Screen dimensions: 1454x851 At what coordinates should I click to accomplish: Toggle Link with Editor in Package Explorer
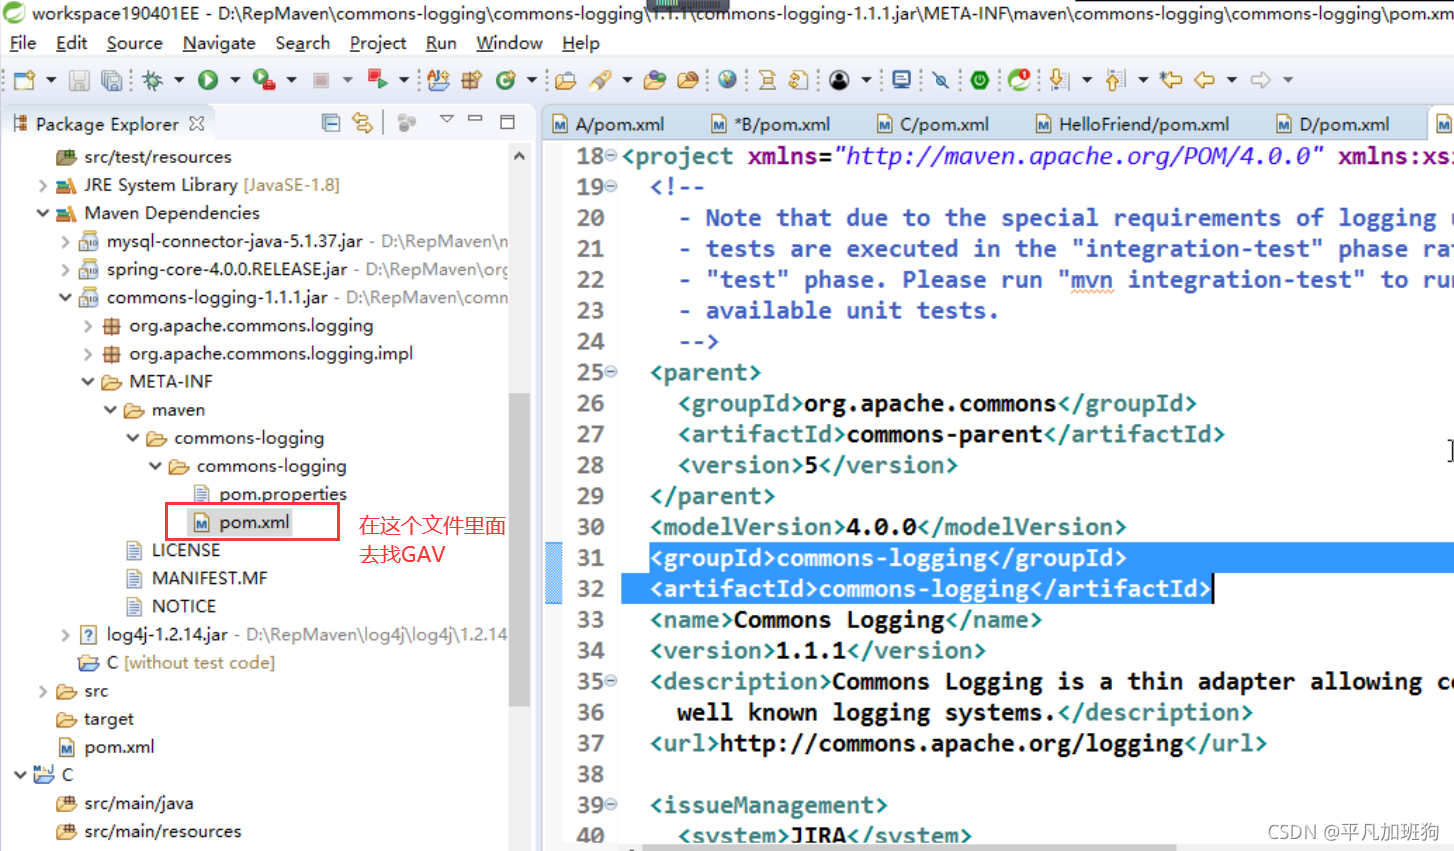click(362, 123)
